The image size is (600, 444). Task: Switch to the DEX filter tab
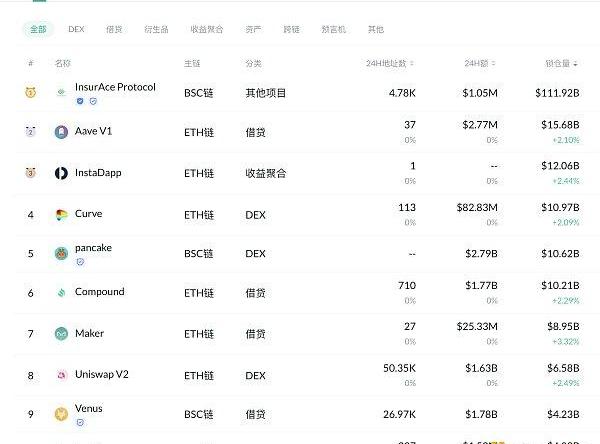pyautogui.click(x=76, y=29)
